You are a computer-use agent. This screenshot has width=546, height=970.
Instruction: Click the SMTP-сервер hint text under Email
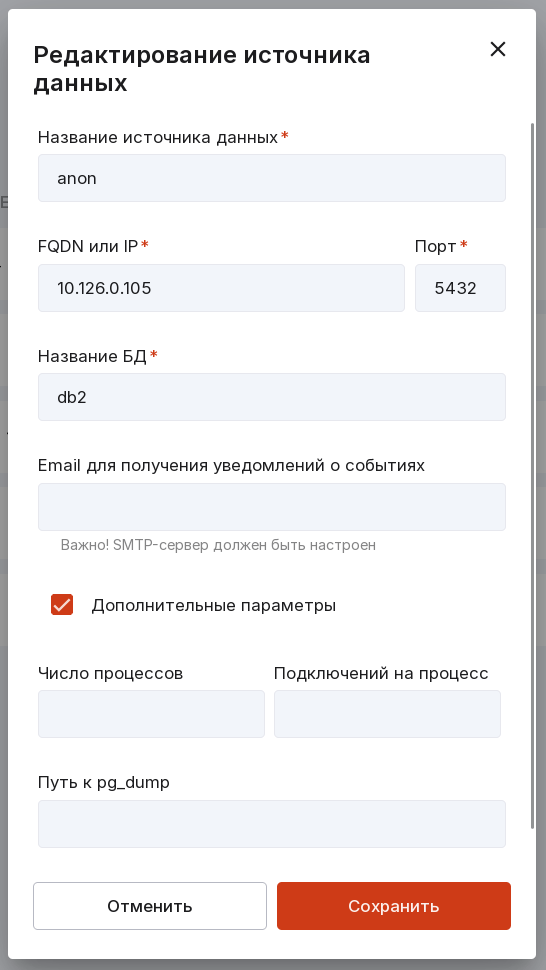(x=218, y=545)
